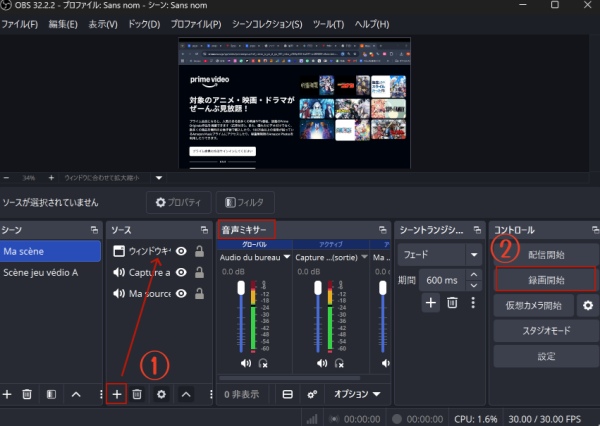Open the 編集(E) menu
The height and width of the screenshot is (426, 600).
[x=63, y=24]
